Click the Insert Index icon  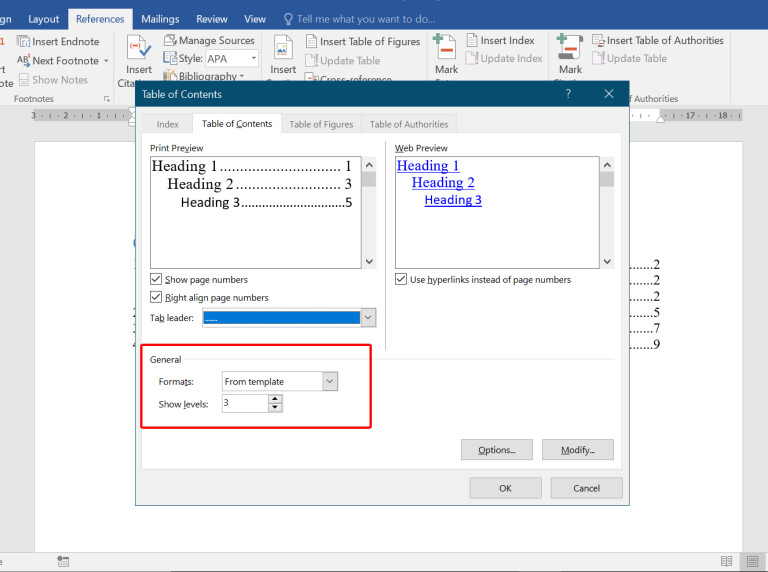[469, 41]
